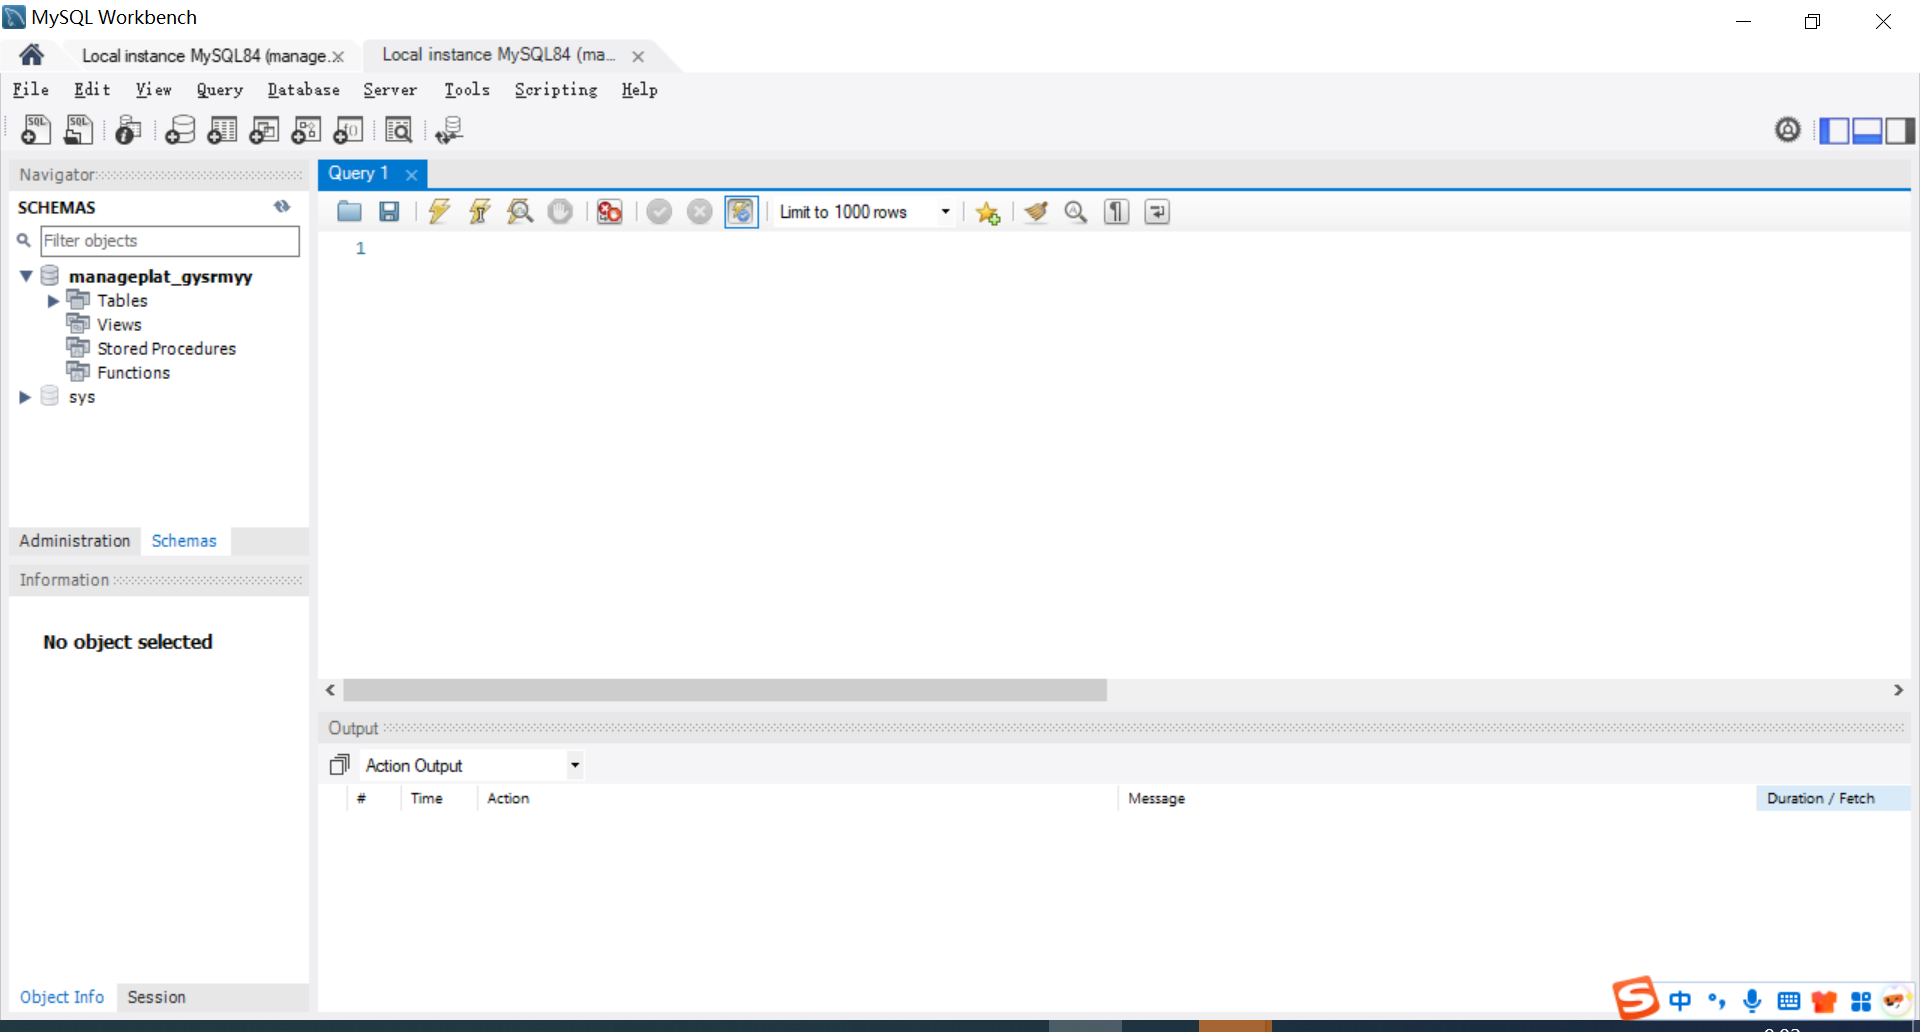Screen dimensions: 1920x1032
Task: Create a new SQL tab for queries
Action: click(36, 130)
